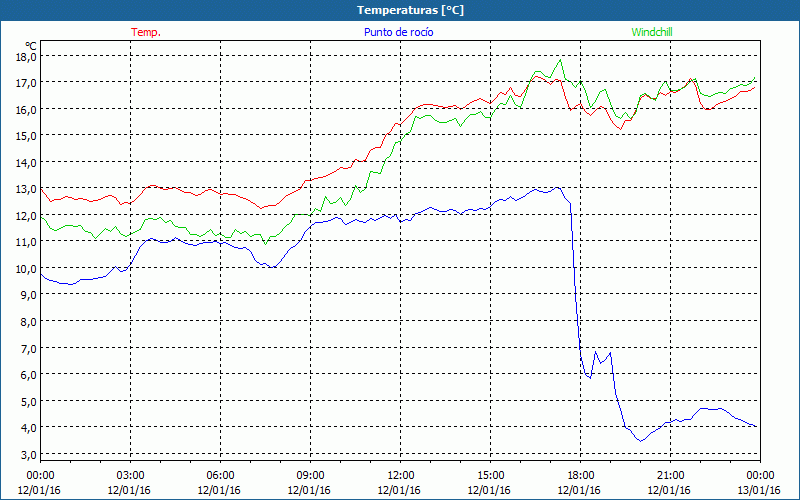Click the 12,0 y-axis value
Viewport: 800px width, 500px height.
(x=26, y=215)
